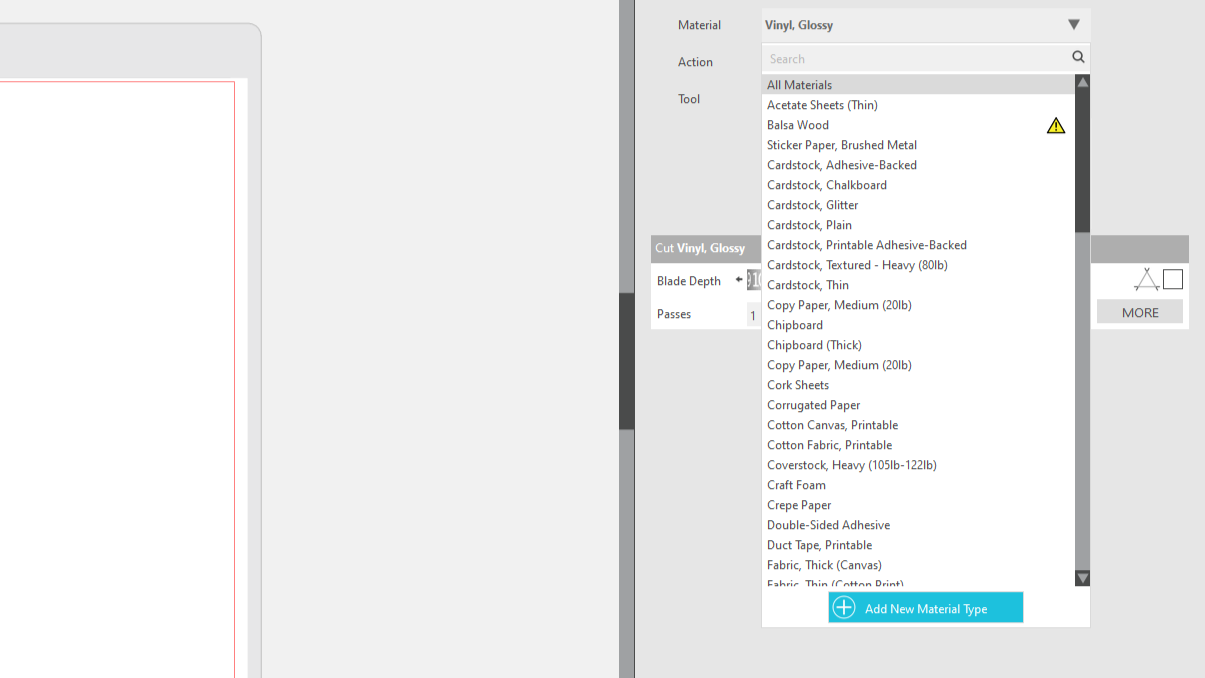Click the Vinyl, Glossy material combo box

pos(925,25)
